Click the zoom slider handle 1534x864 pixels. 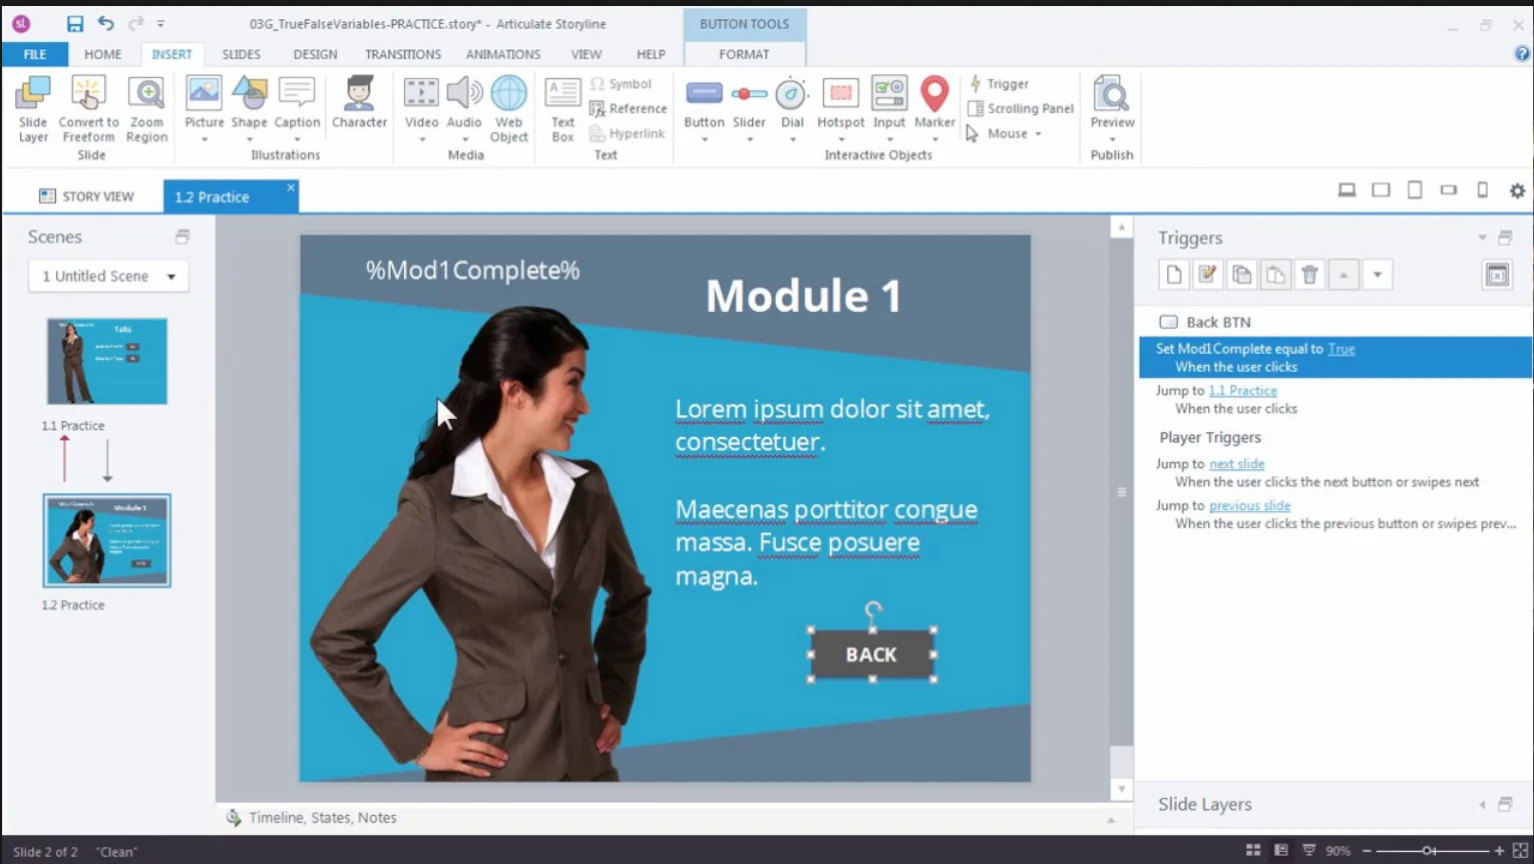[1429, 851]
